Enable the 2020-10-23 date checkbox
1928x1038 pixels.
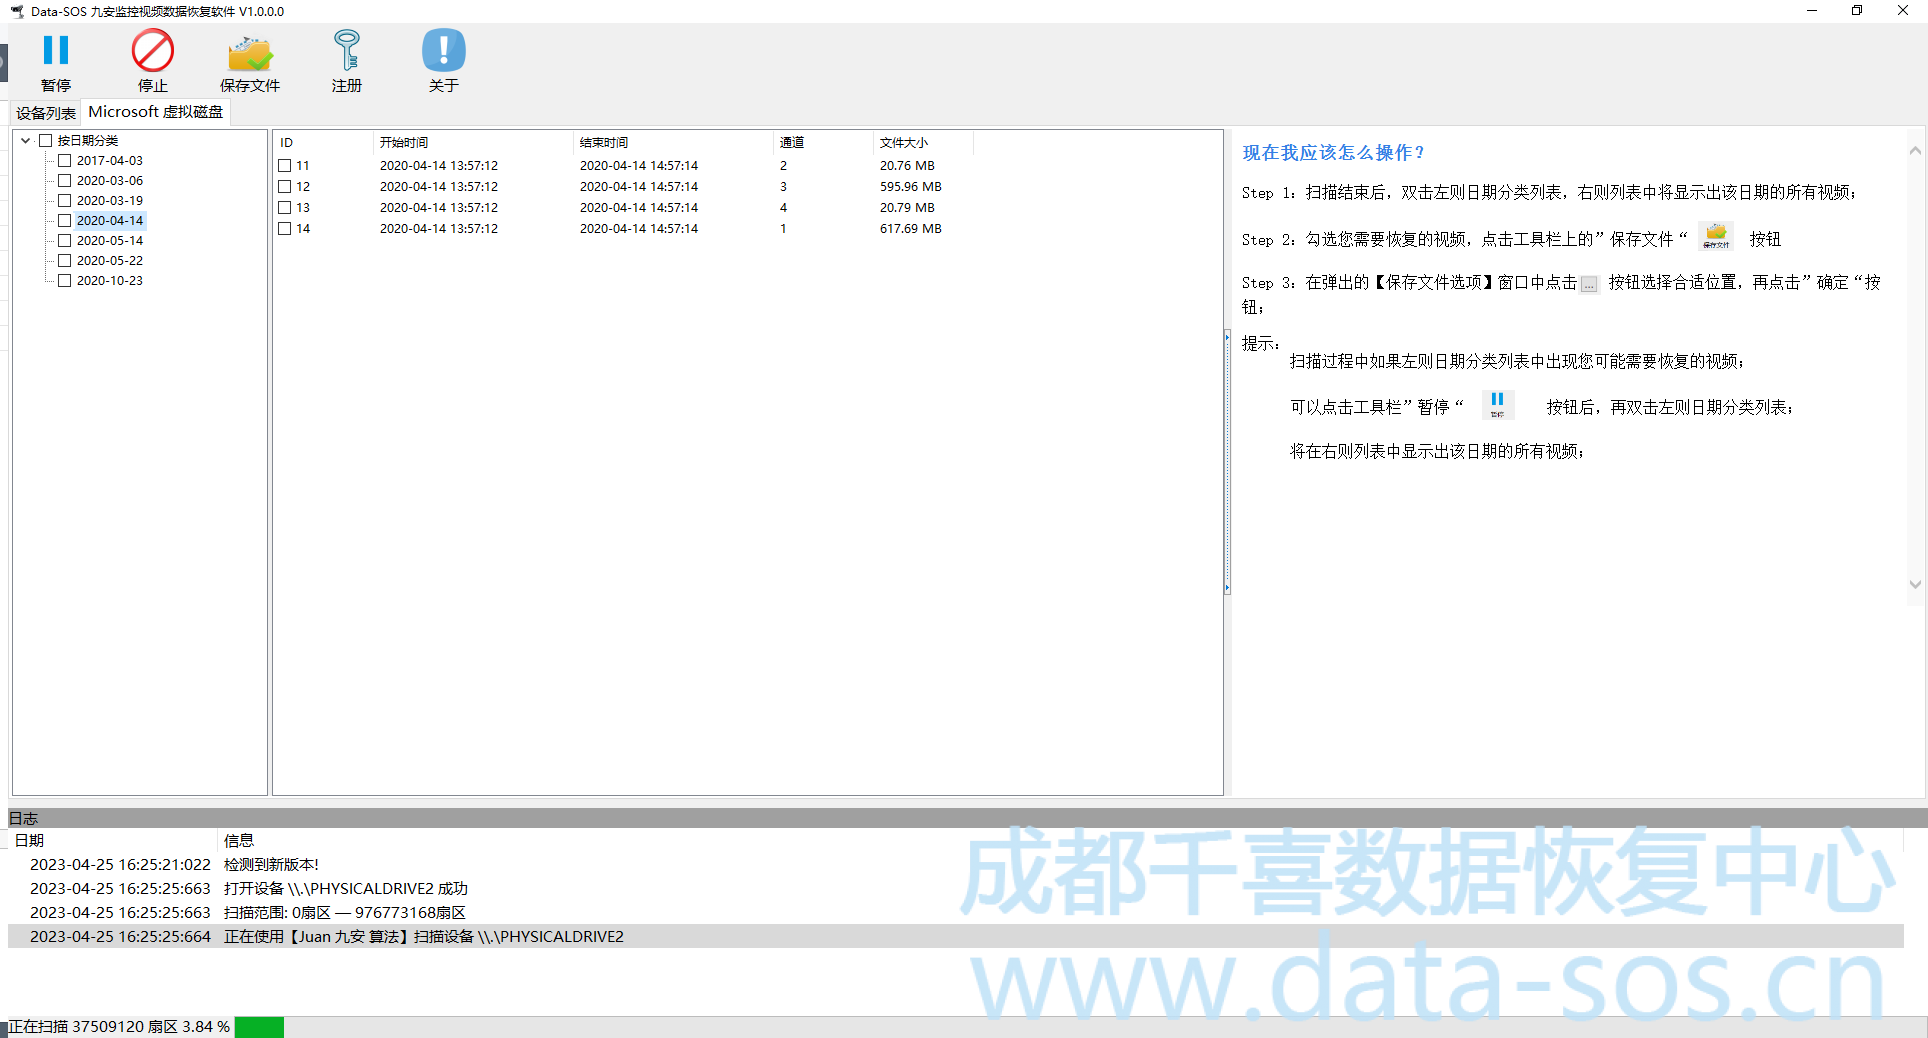click(x=65, y=281)
